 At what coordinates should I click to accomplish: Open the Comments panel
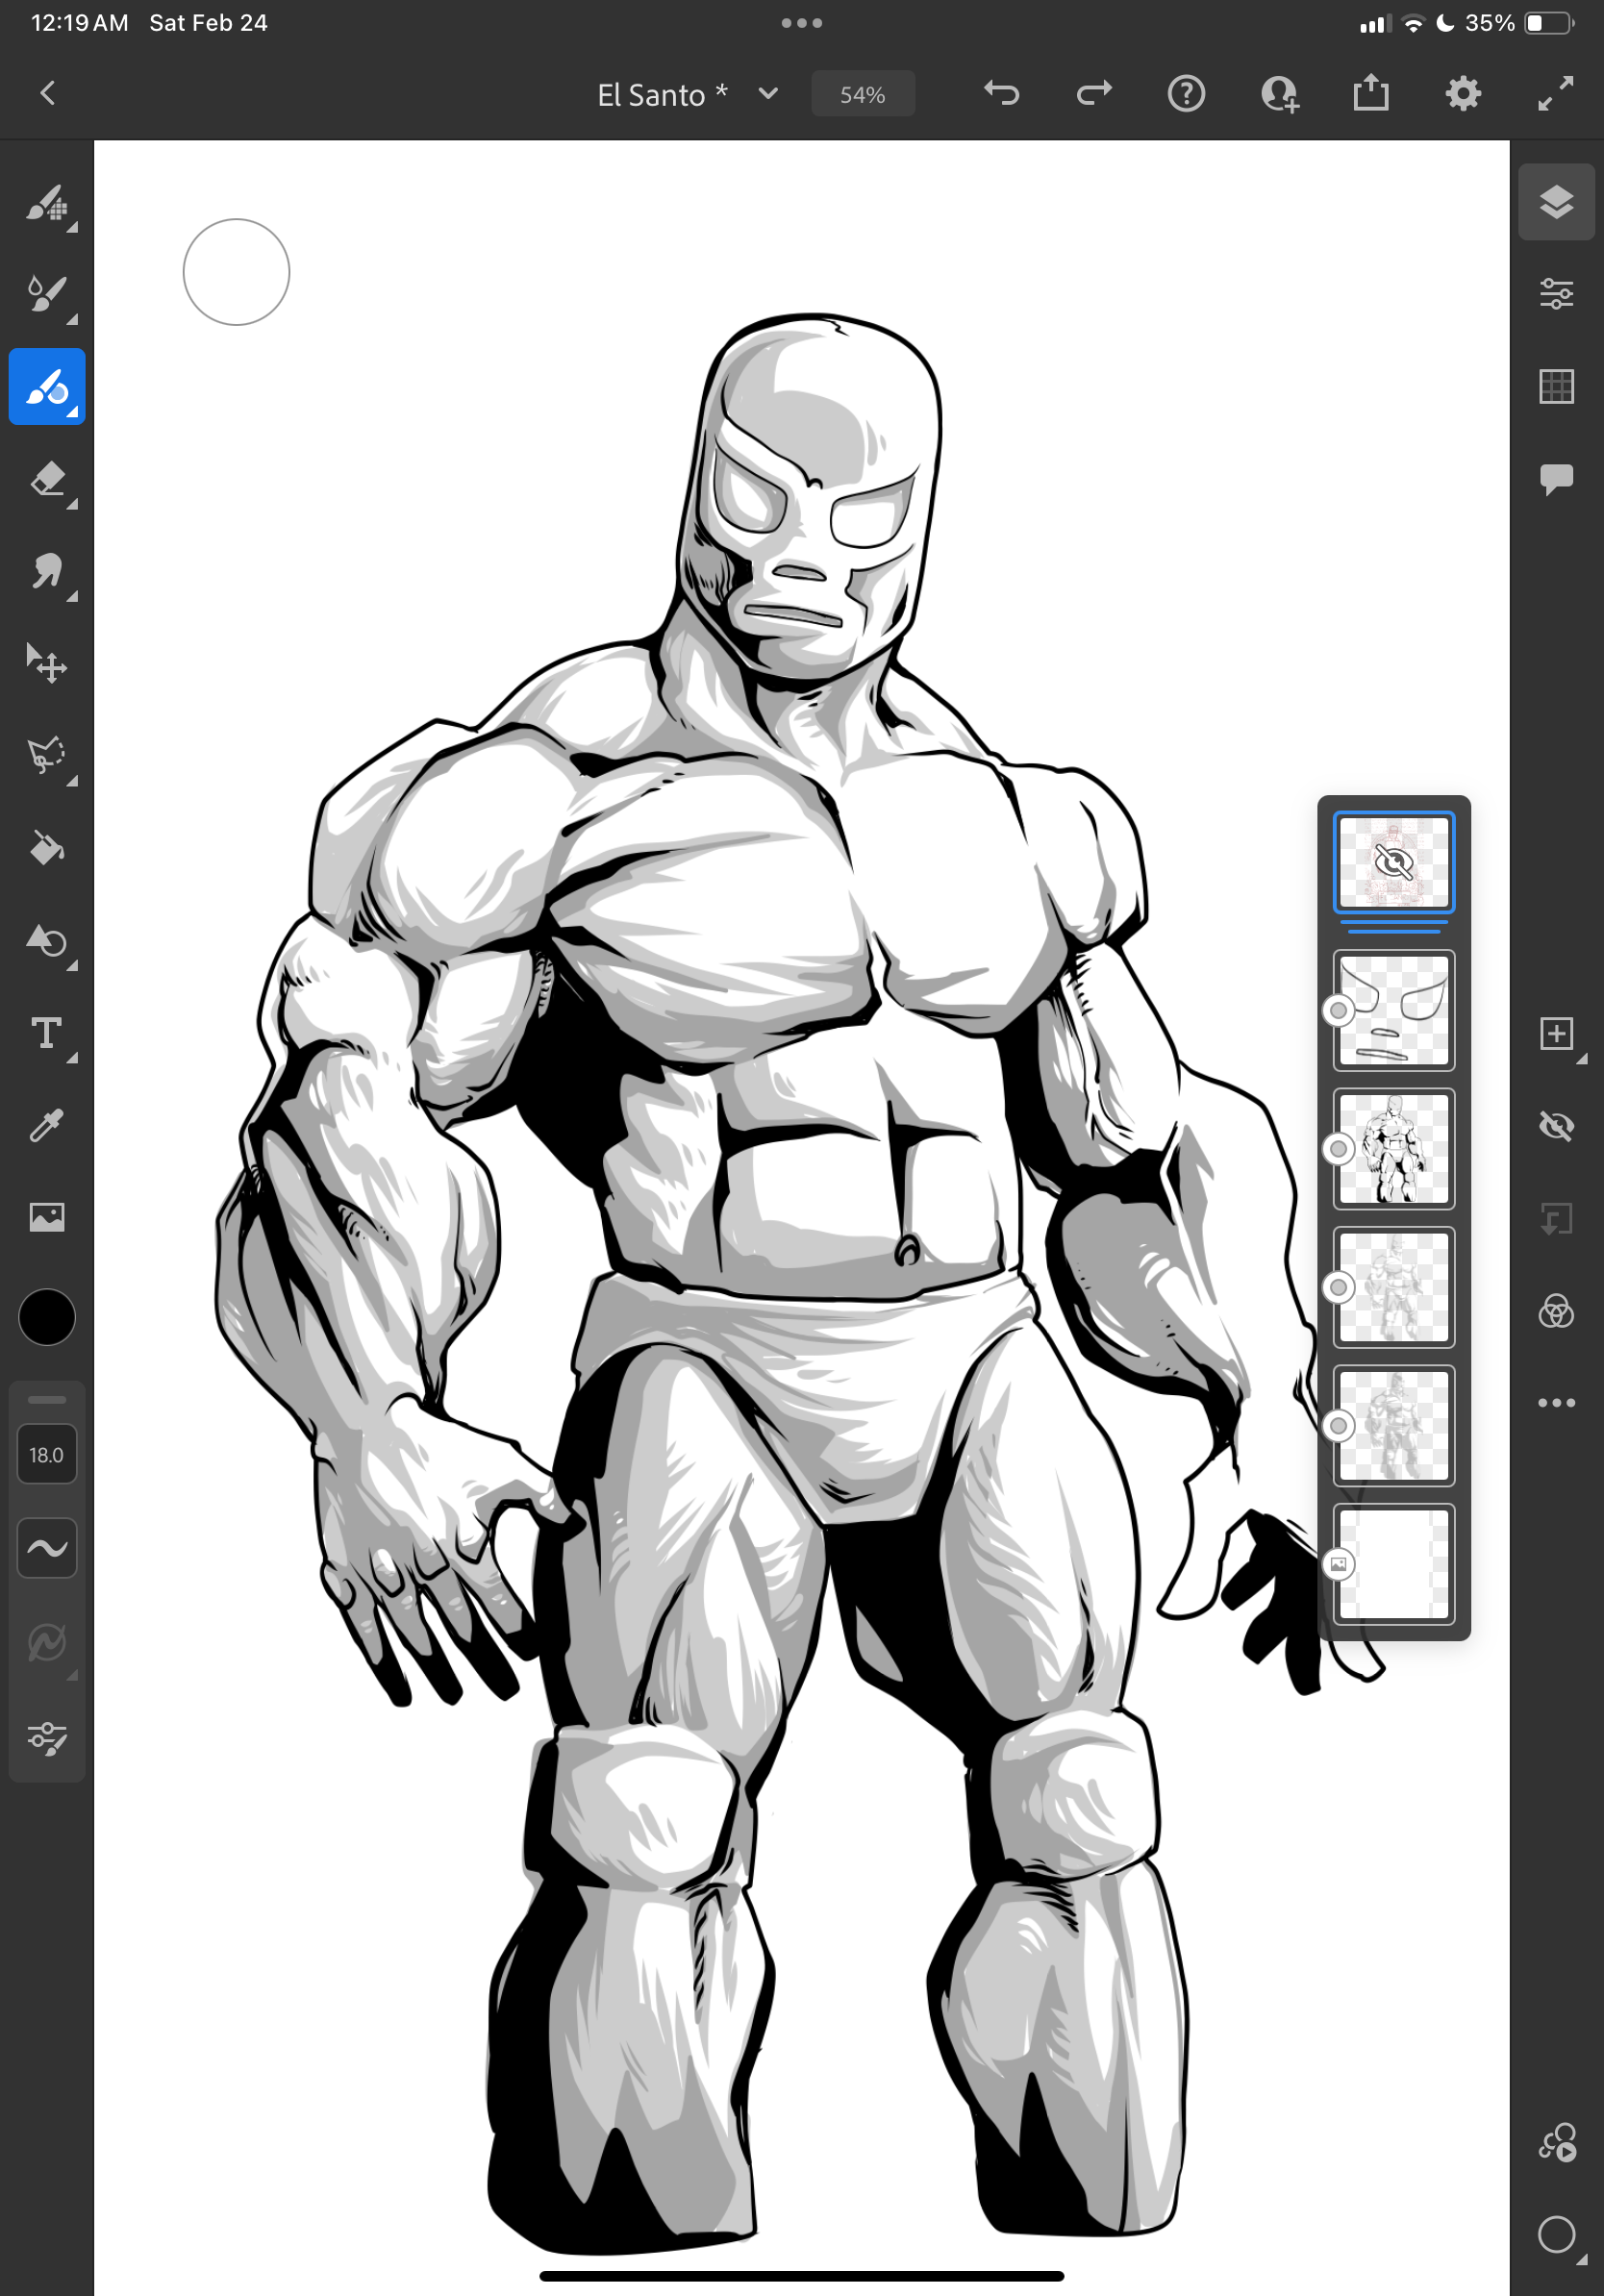pos(1556,479)
